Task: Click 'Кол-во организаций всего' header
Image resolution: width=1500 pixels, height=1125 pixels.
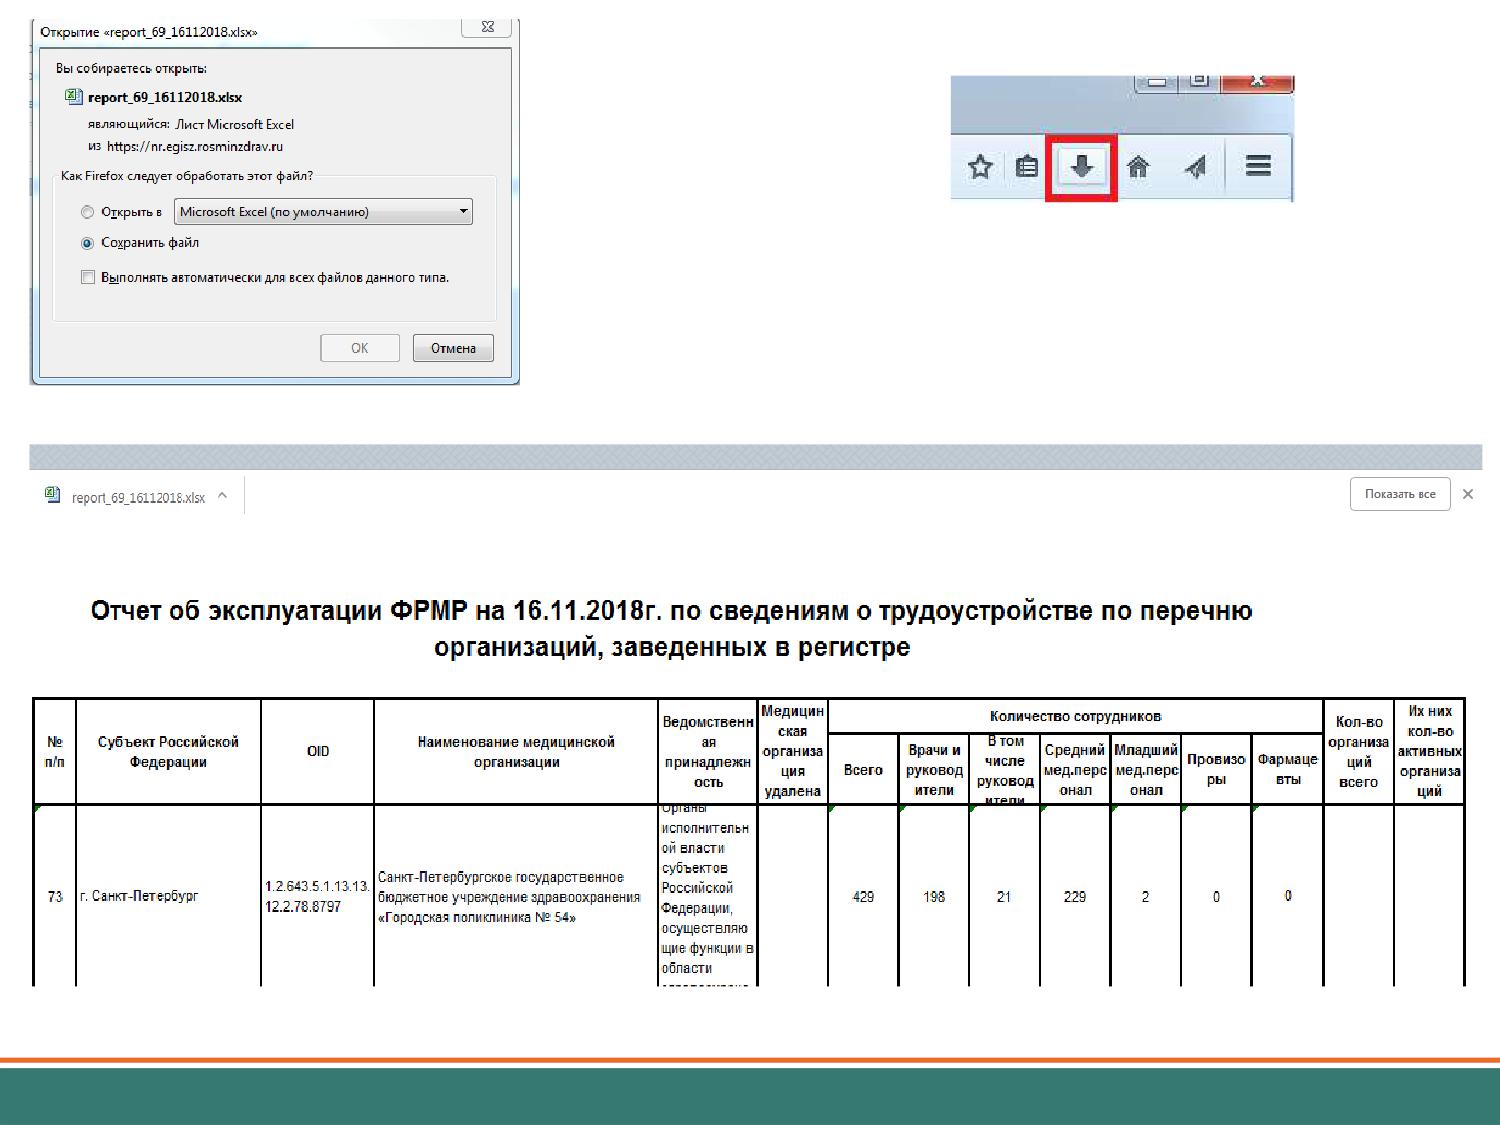Action: pos(1359,752)
